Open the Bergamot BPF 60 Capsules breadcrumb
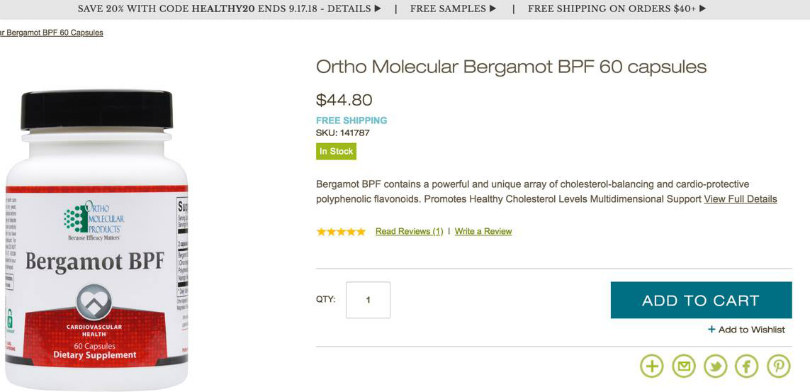The height and width of the screenshot is (392, 810). pos(52,33)
